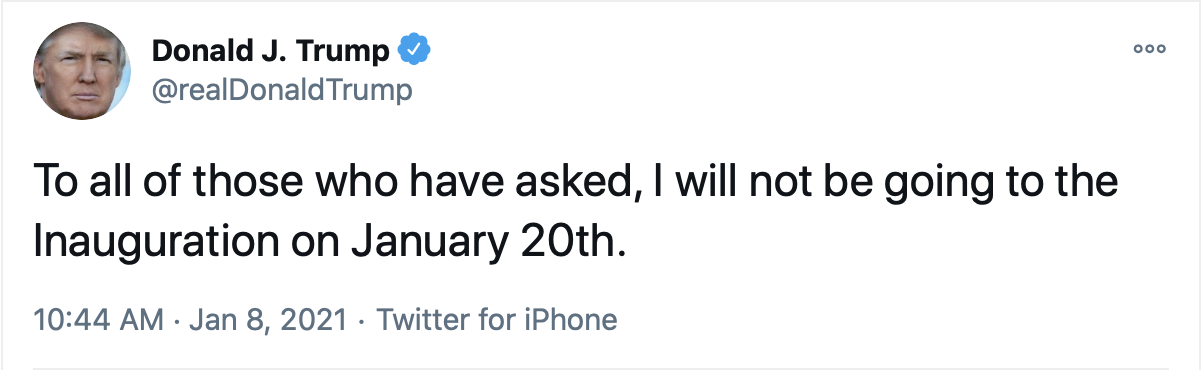
Task: Open Donald J. Trump's profile picture
Action: click(82, 71)
